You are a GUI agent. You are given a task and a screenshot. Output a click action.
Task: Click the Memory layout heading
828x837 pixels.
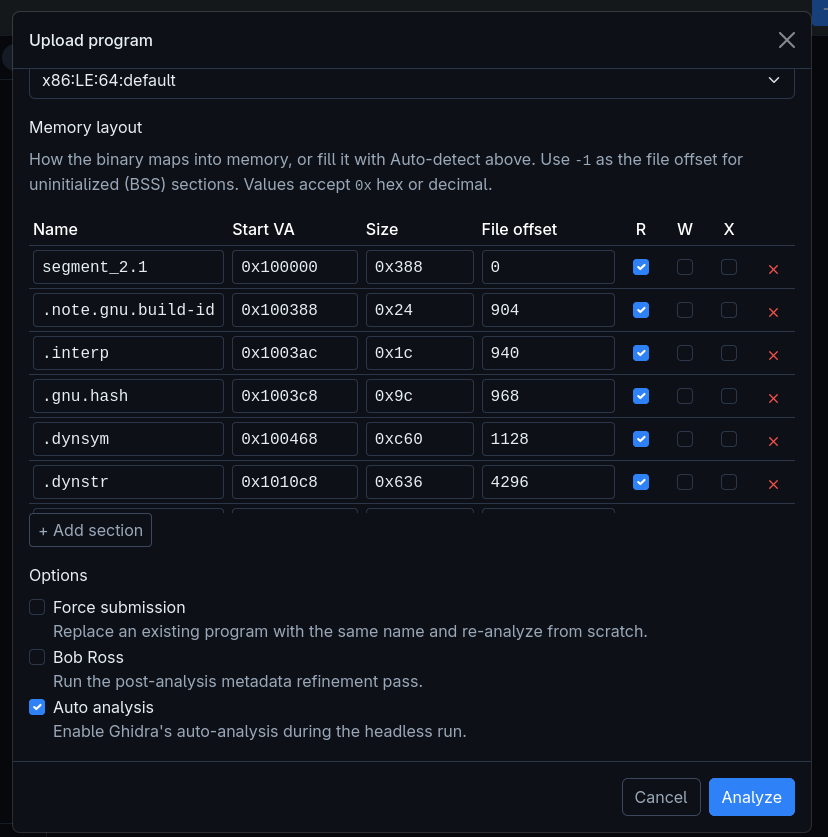[85, 128]
